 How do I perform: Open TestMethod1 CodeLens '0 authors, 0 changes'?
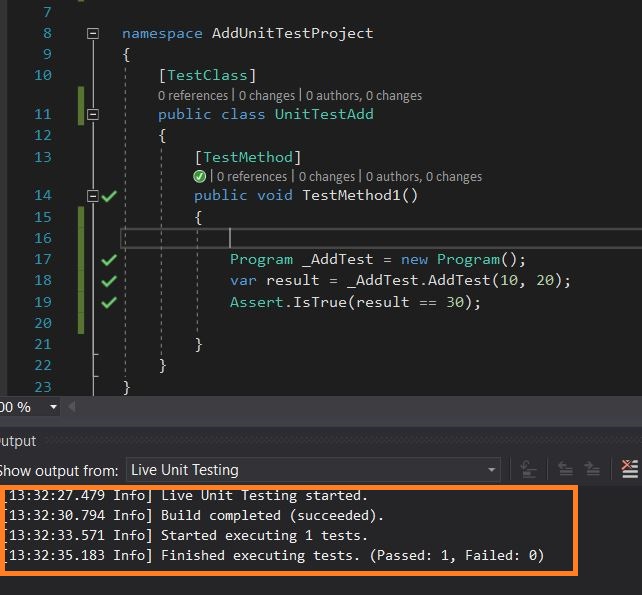(424, 176)
